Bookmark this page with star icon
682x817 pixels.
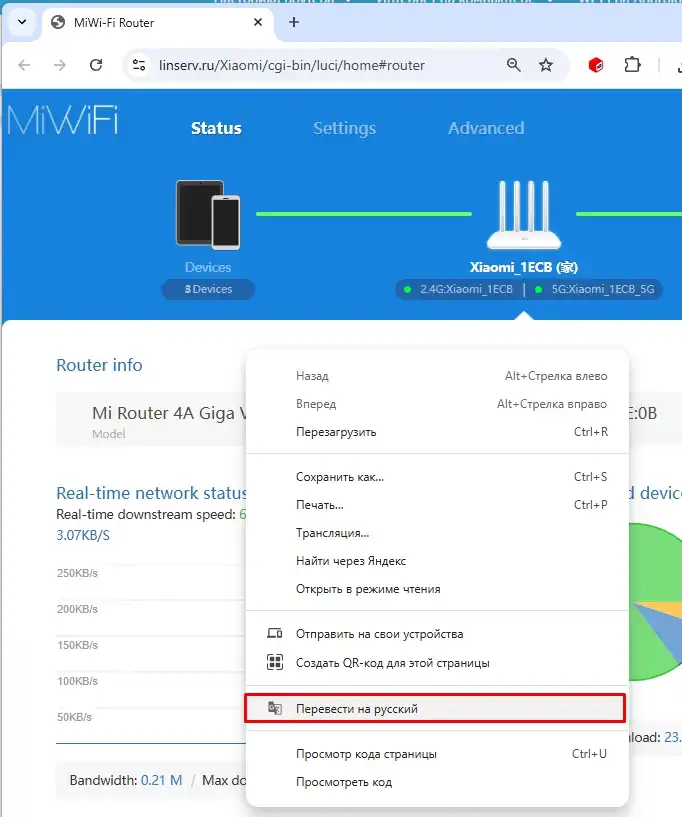[545, 65]
